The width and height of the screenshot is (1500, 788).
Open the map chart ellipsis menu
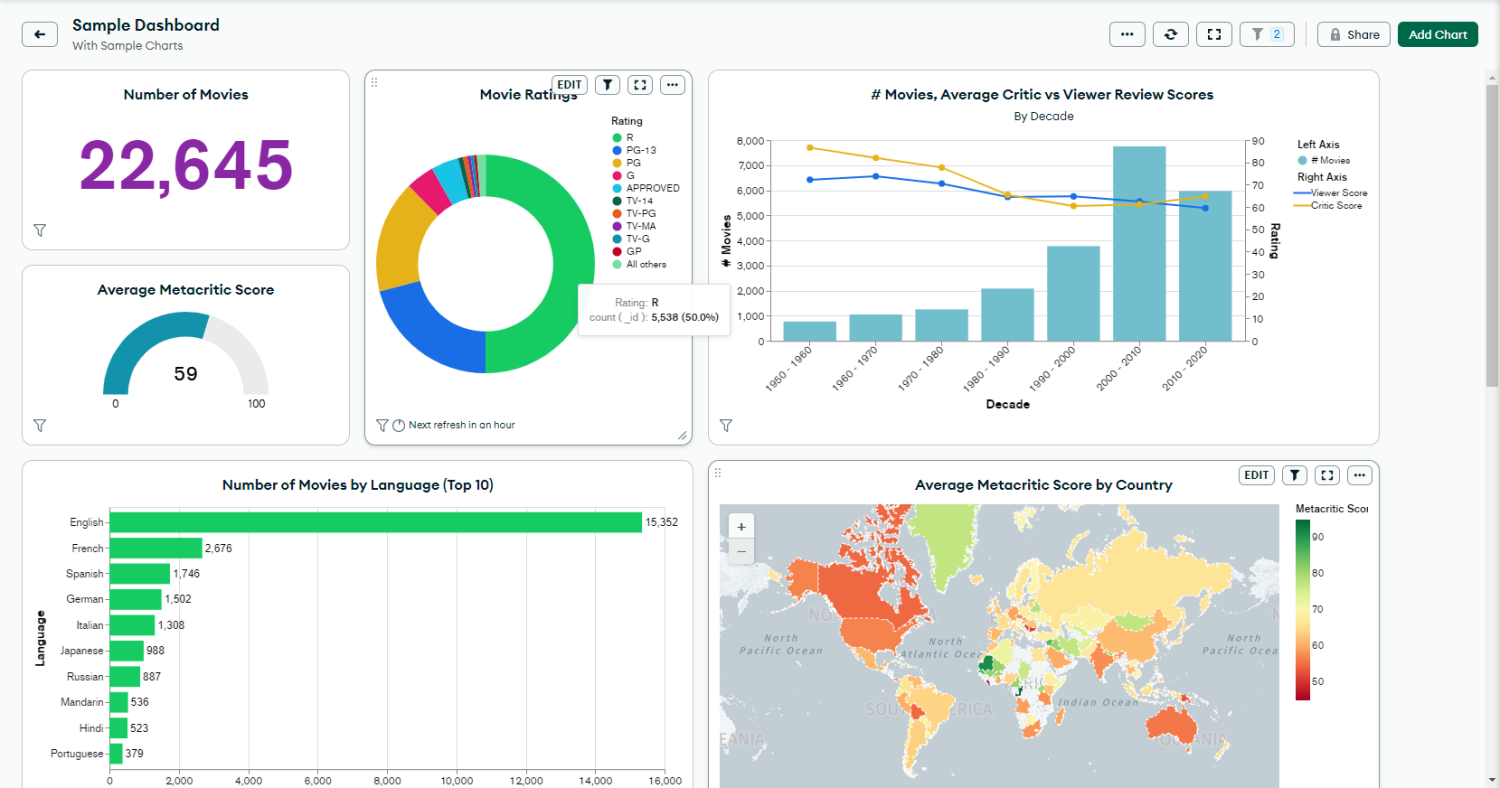1359,475
